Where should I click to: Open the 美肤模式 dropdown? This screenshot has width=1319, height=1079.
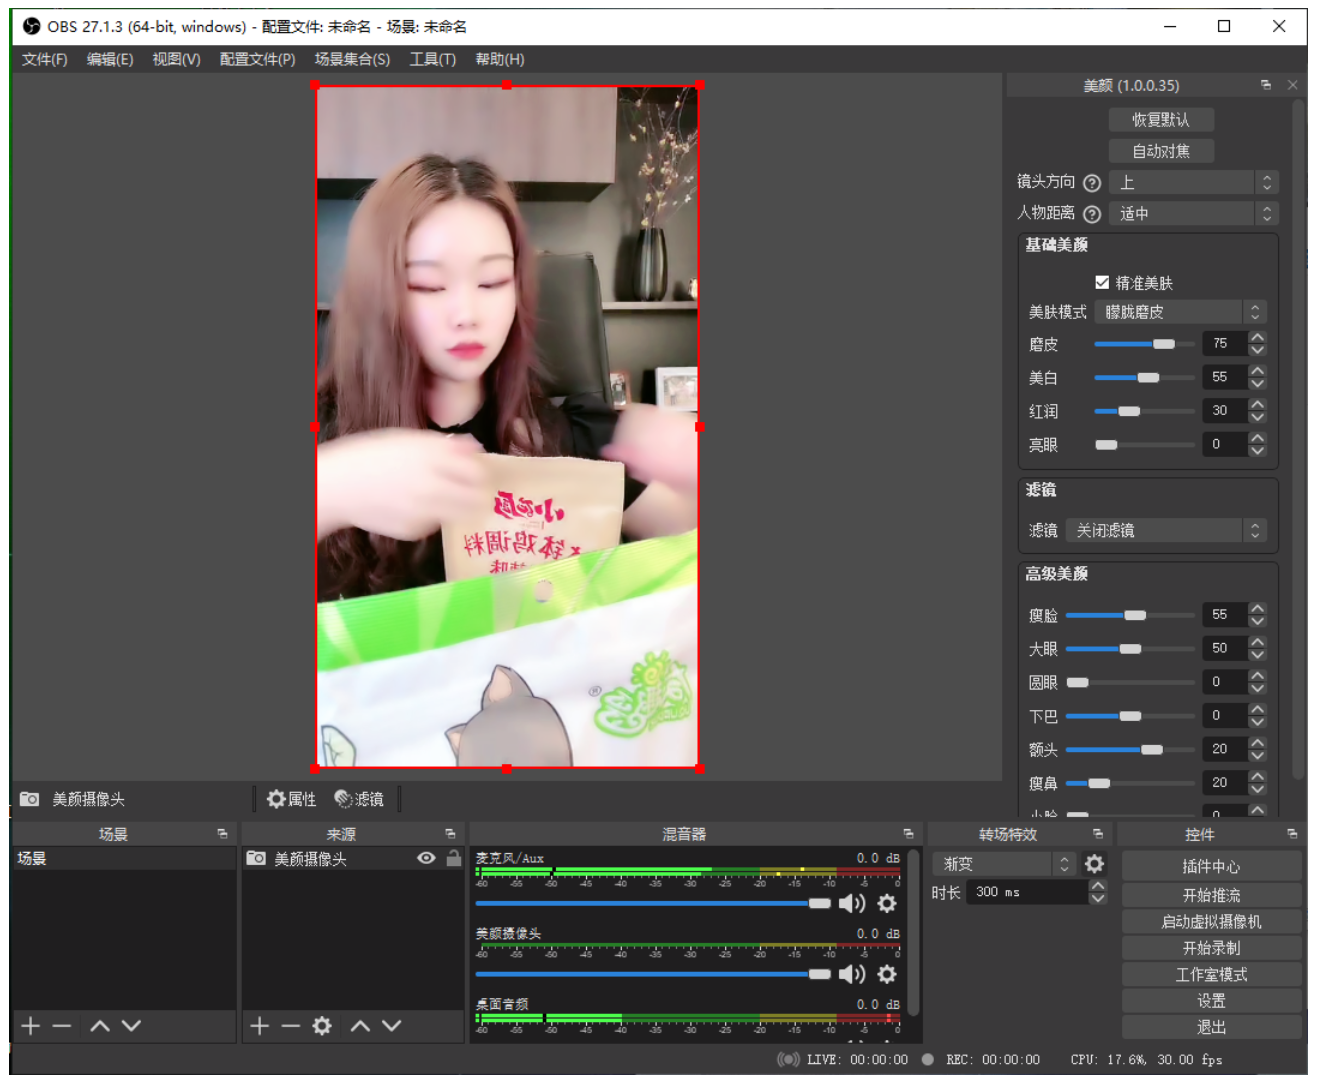coord(1181,313)
